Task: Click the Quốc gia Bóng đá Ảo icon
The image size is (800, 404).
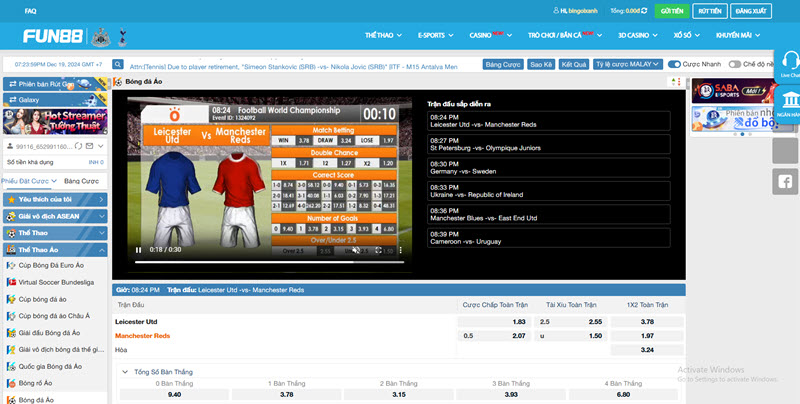Action: tap(11, 366)
